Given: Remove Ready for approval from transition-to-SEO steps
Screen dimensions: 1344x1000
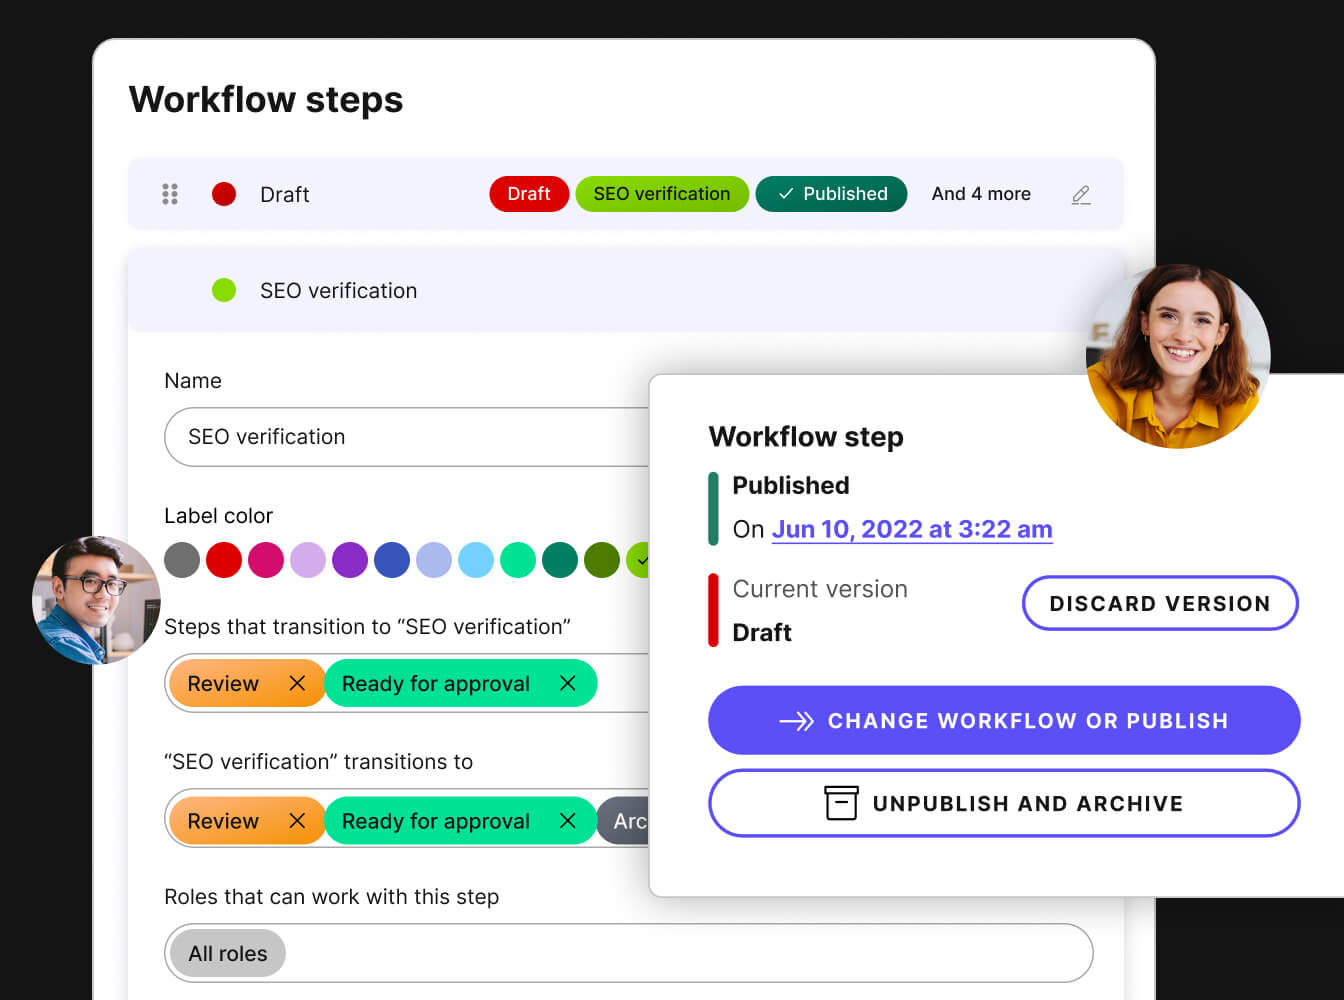Looking at the screenshot, I should [567, 683].
